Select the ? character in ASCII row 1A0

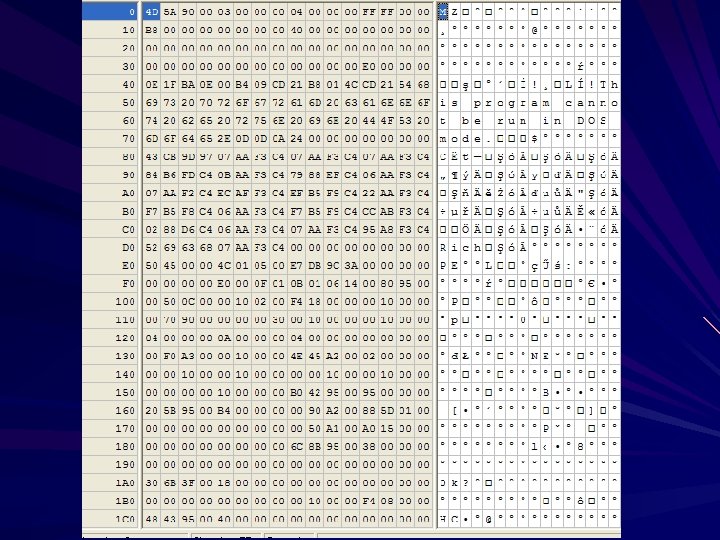(x=466, y=483)
